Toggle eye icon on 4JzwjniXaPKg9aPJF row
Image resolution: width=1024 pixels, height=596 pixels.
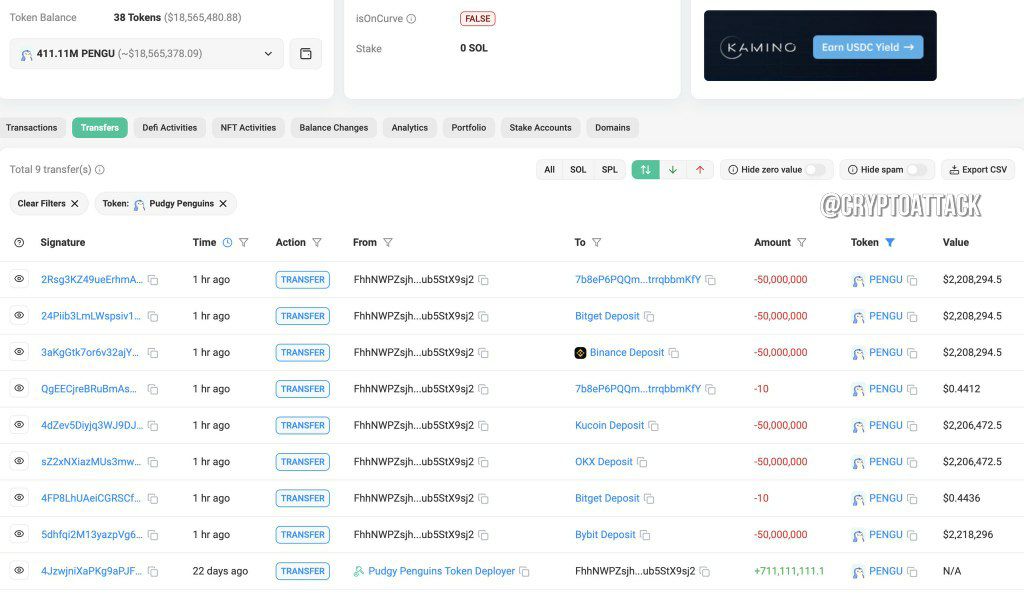(x=20, y=571)
